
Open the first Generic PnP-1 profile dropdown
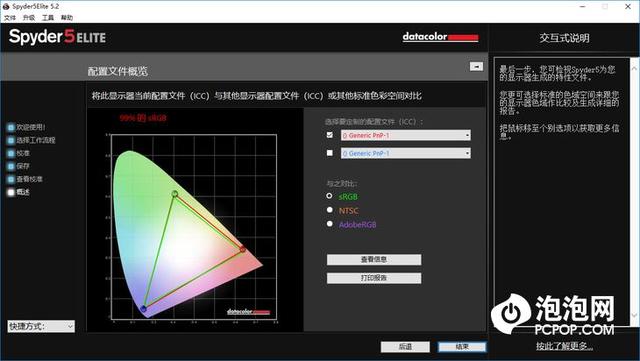point(406,135)
